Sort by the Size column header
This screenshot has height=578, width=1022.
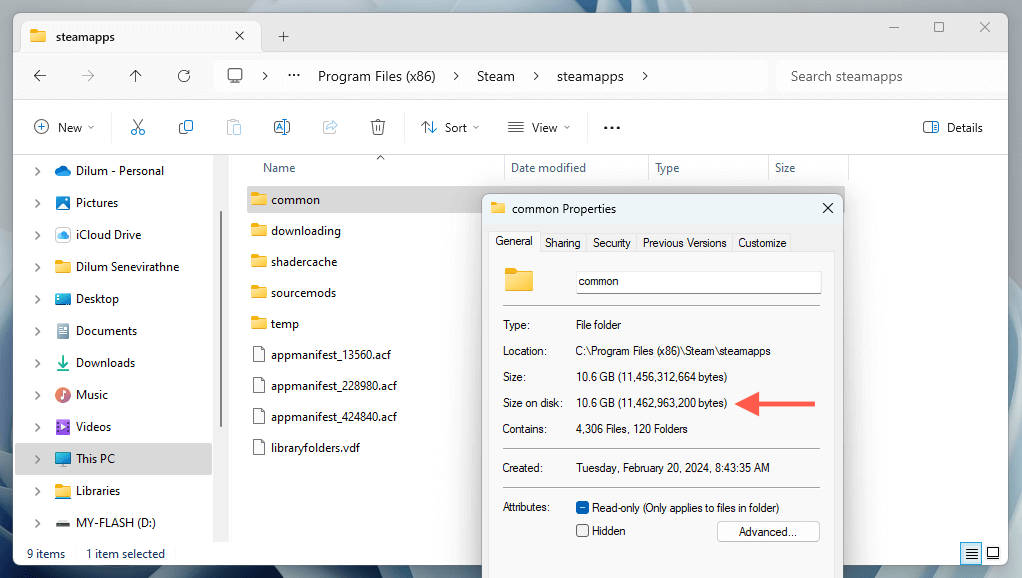[x=785, y=168]
